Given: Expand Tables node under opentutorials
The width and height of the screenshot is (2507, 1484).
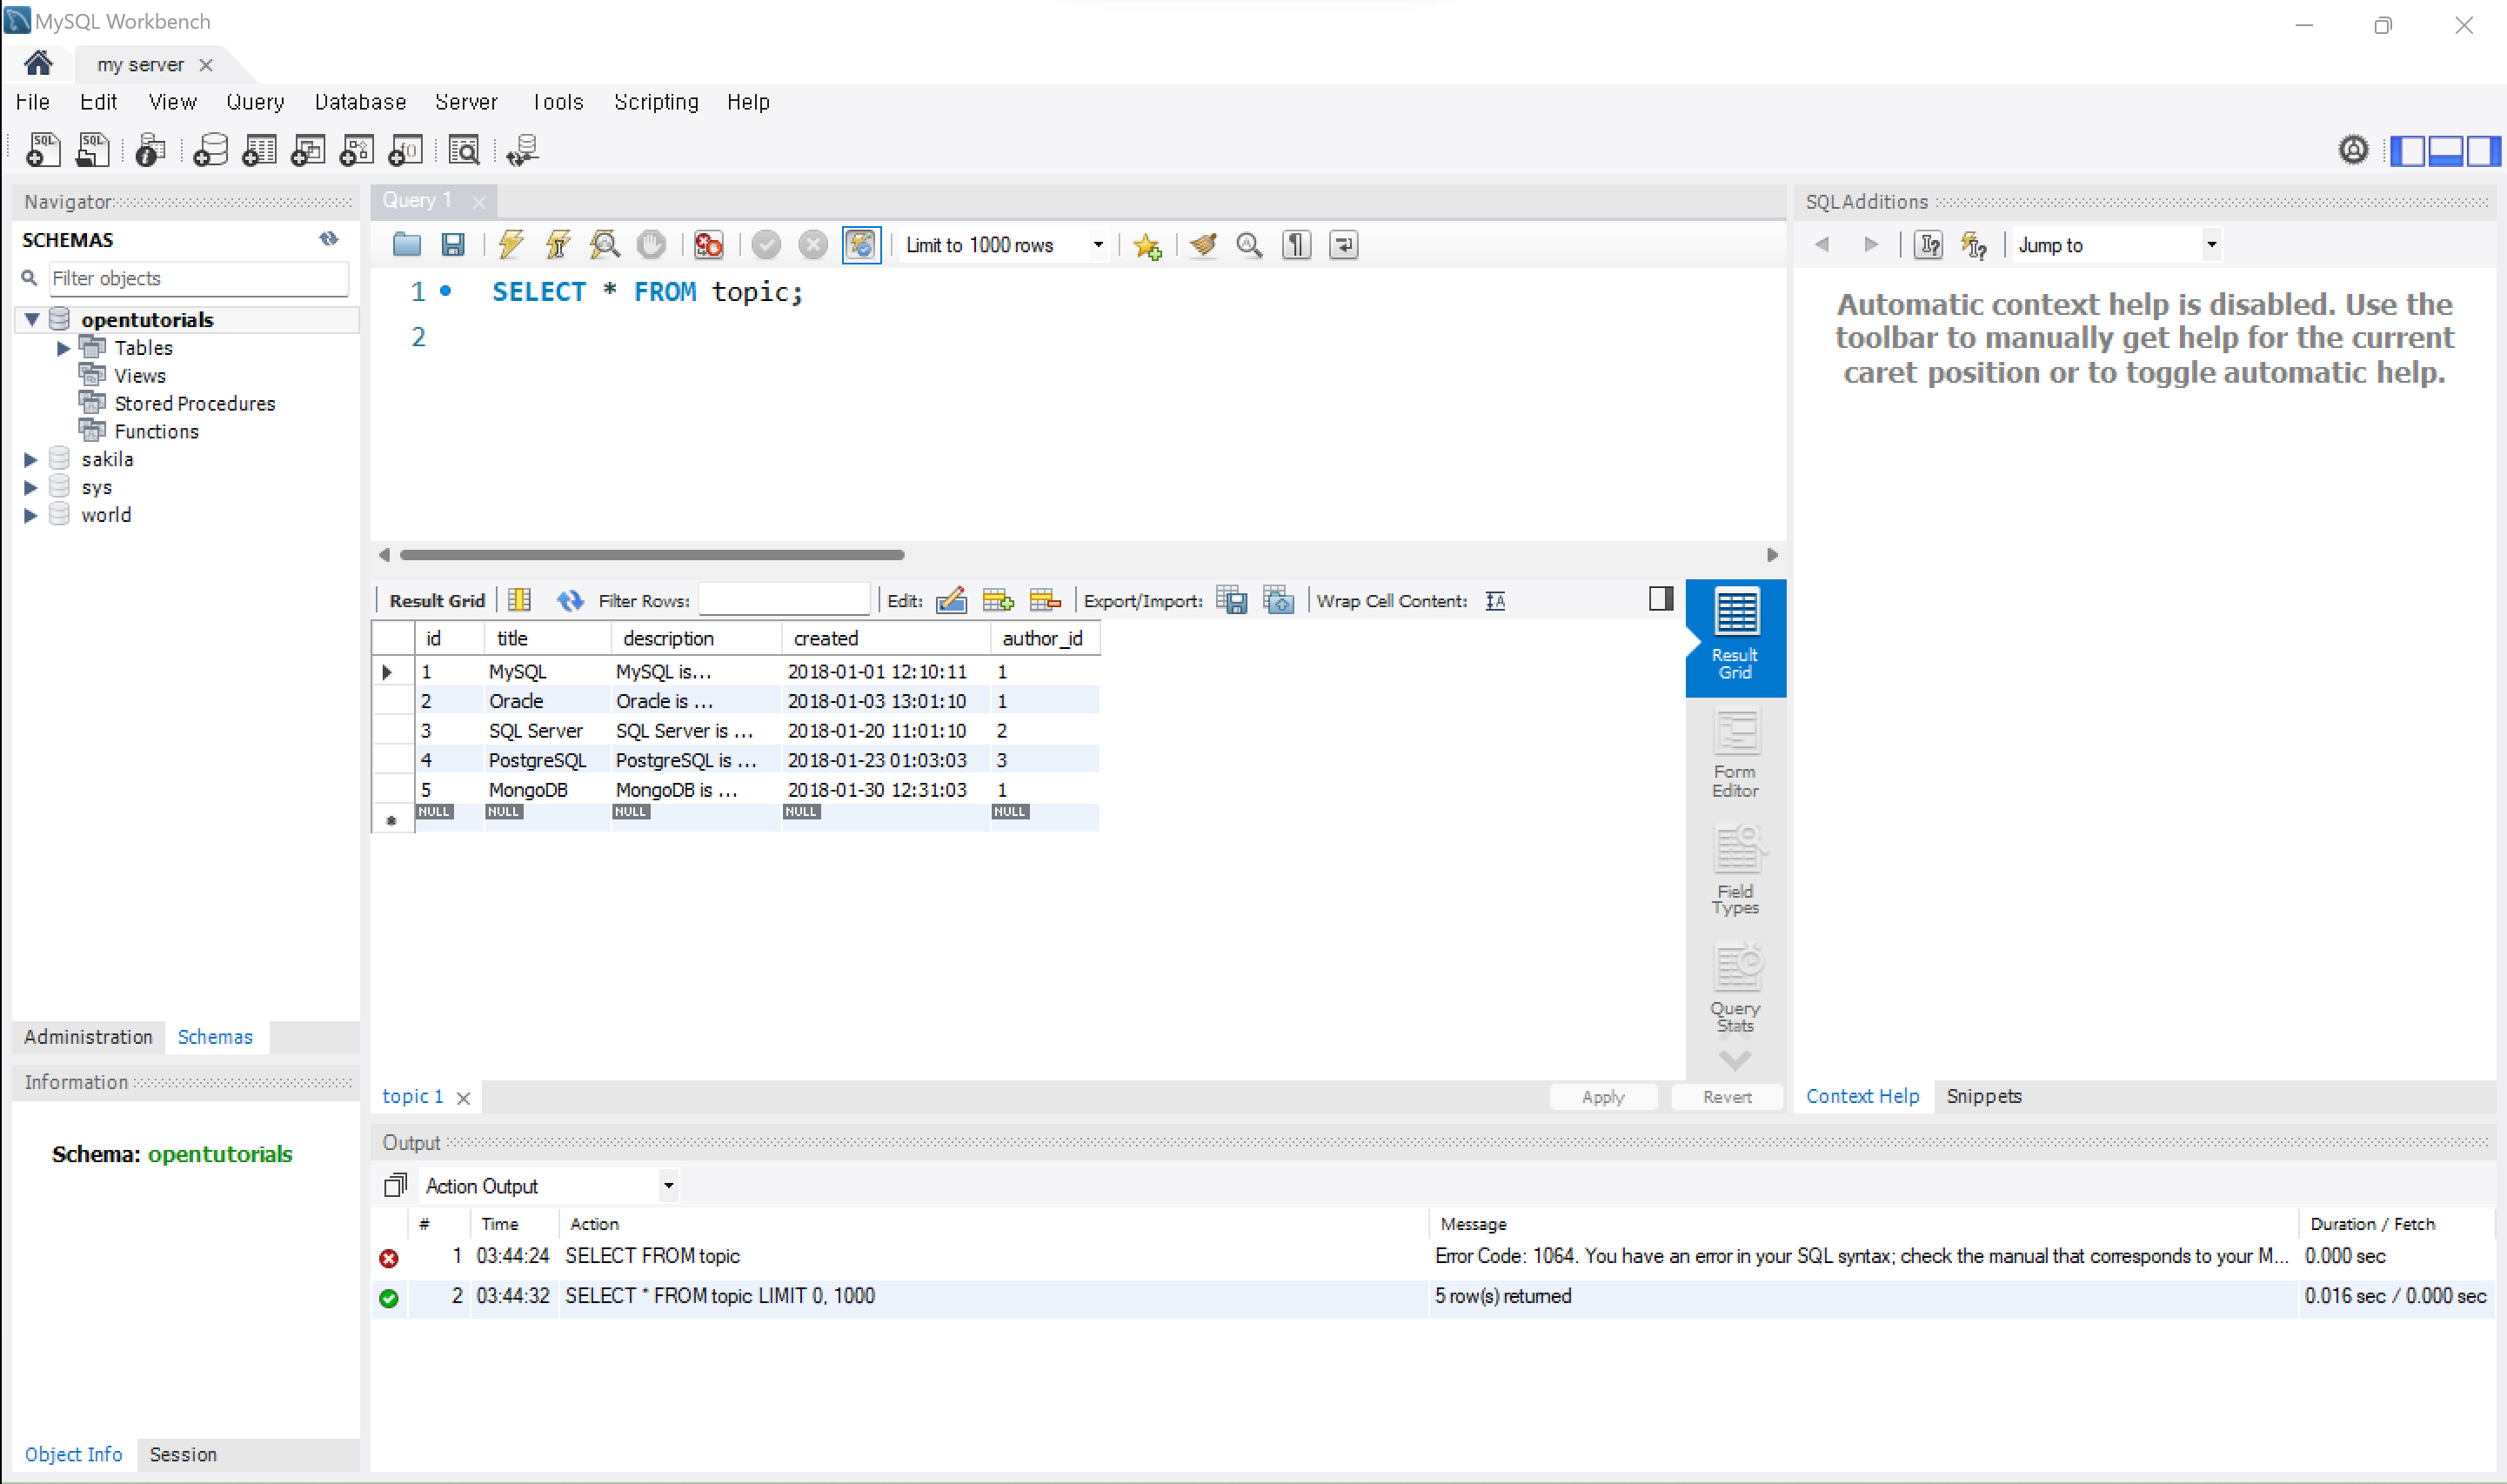Looking at the screenshot, I should [x=63, y=348].
